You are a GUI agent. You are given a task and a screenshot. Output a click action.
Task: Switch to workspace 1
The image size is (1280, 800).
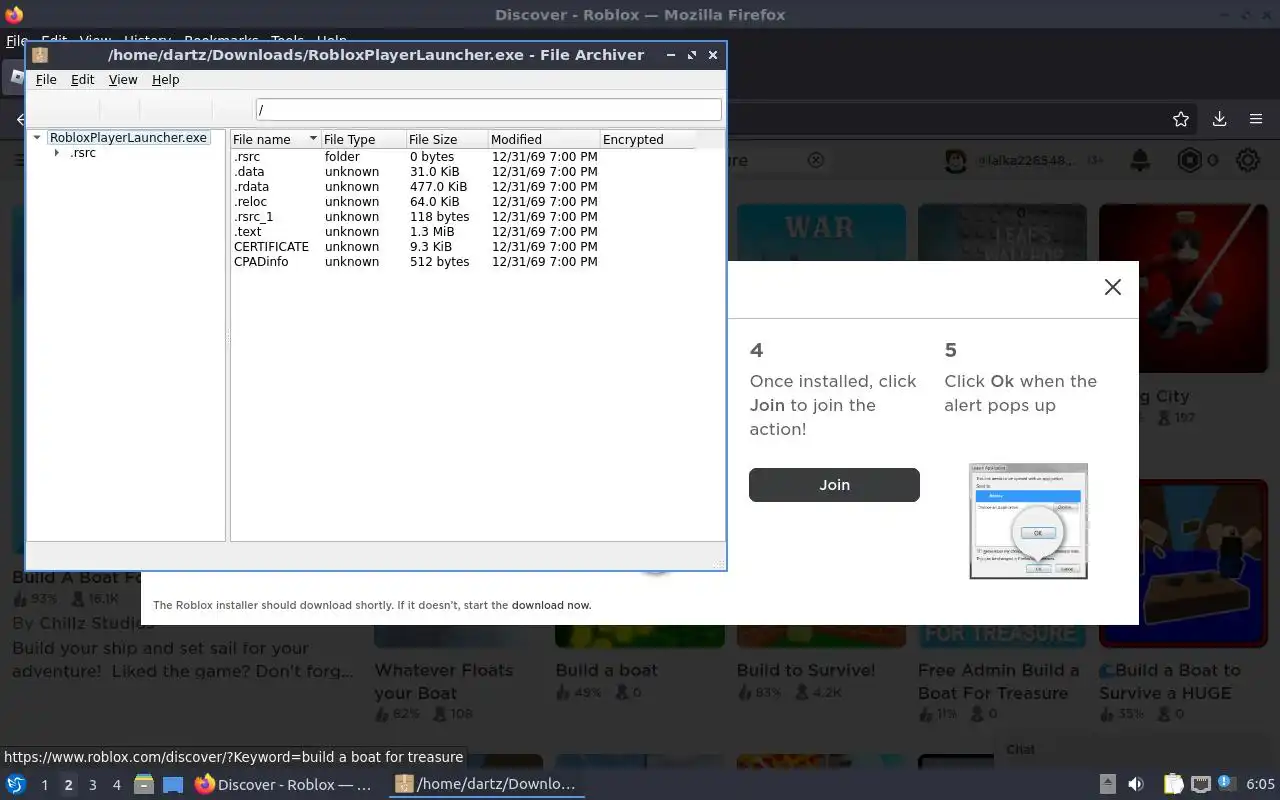pyautogui.click(x=44, y=785)
